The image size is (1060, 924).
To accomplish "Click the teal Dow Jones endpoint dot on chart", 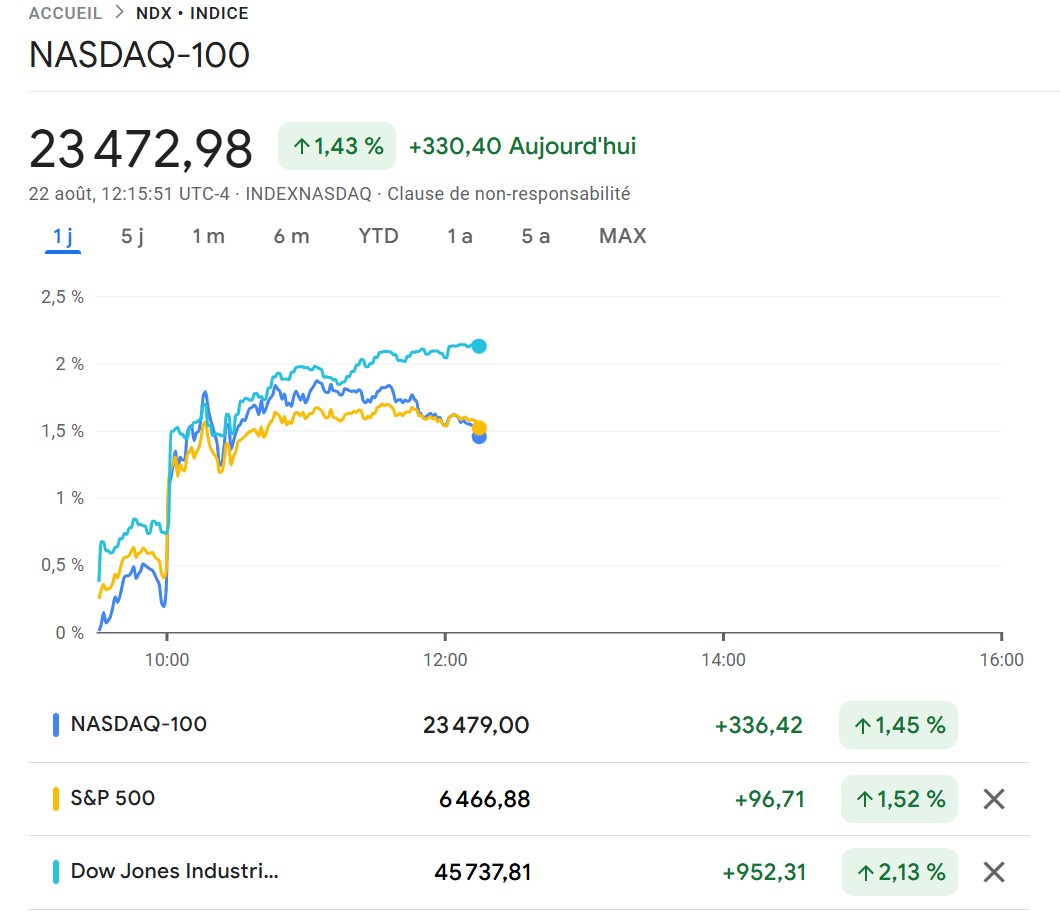I will tap(479, 346).
